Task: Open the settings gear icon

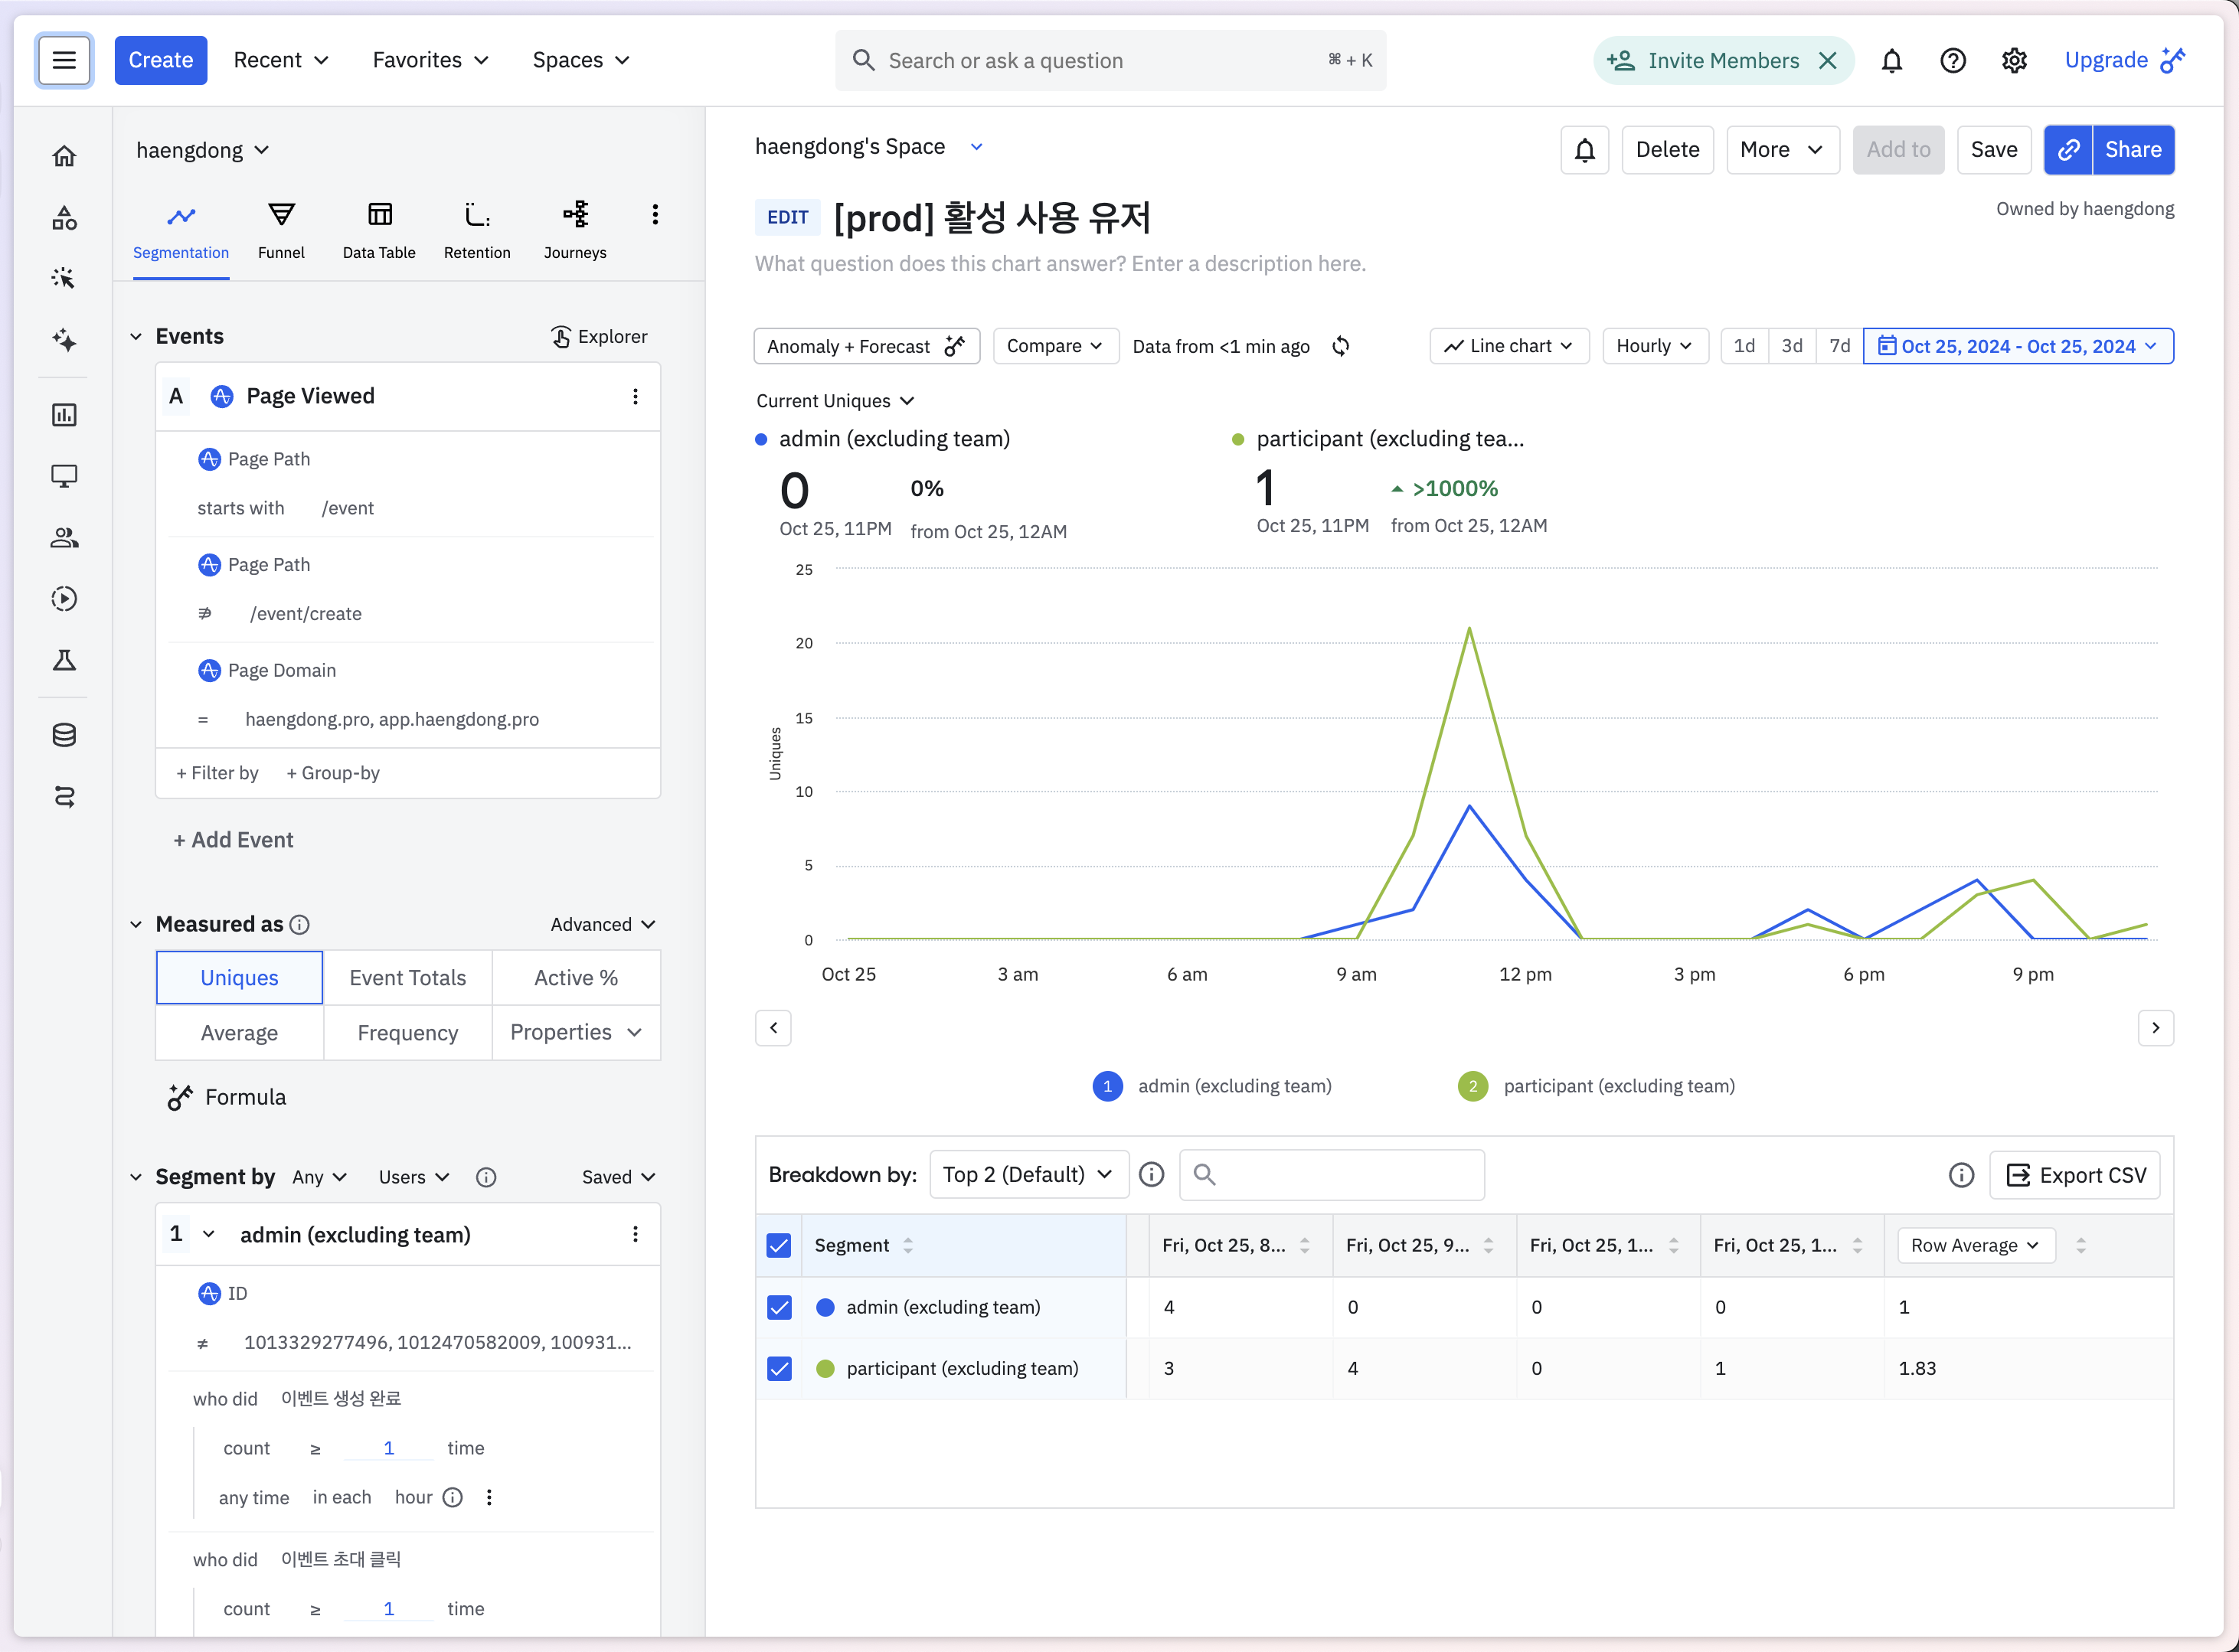Action: 2014,61
